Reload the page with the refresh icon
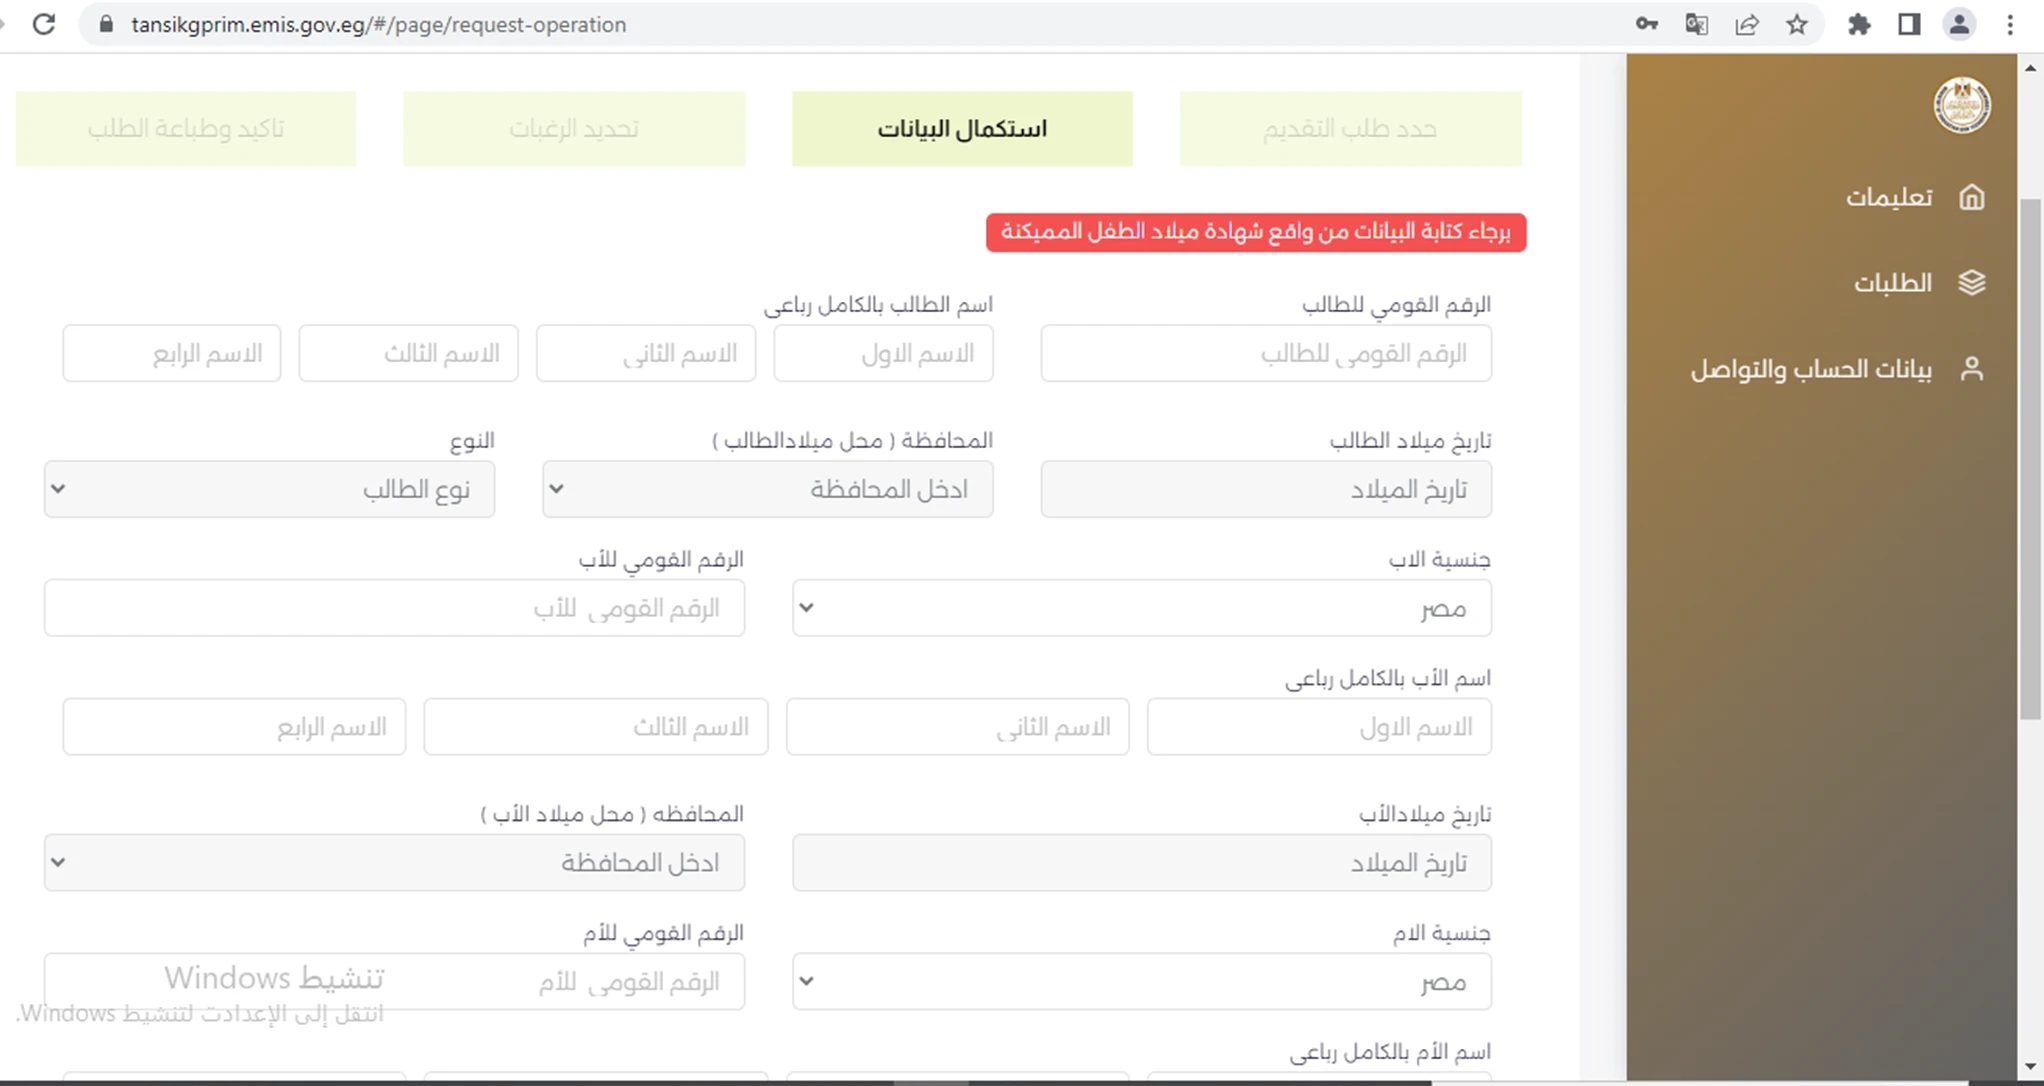 click(x=44, y=24)
